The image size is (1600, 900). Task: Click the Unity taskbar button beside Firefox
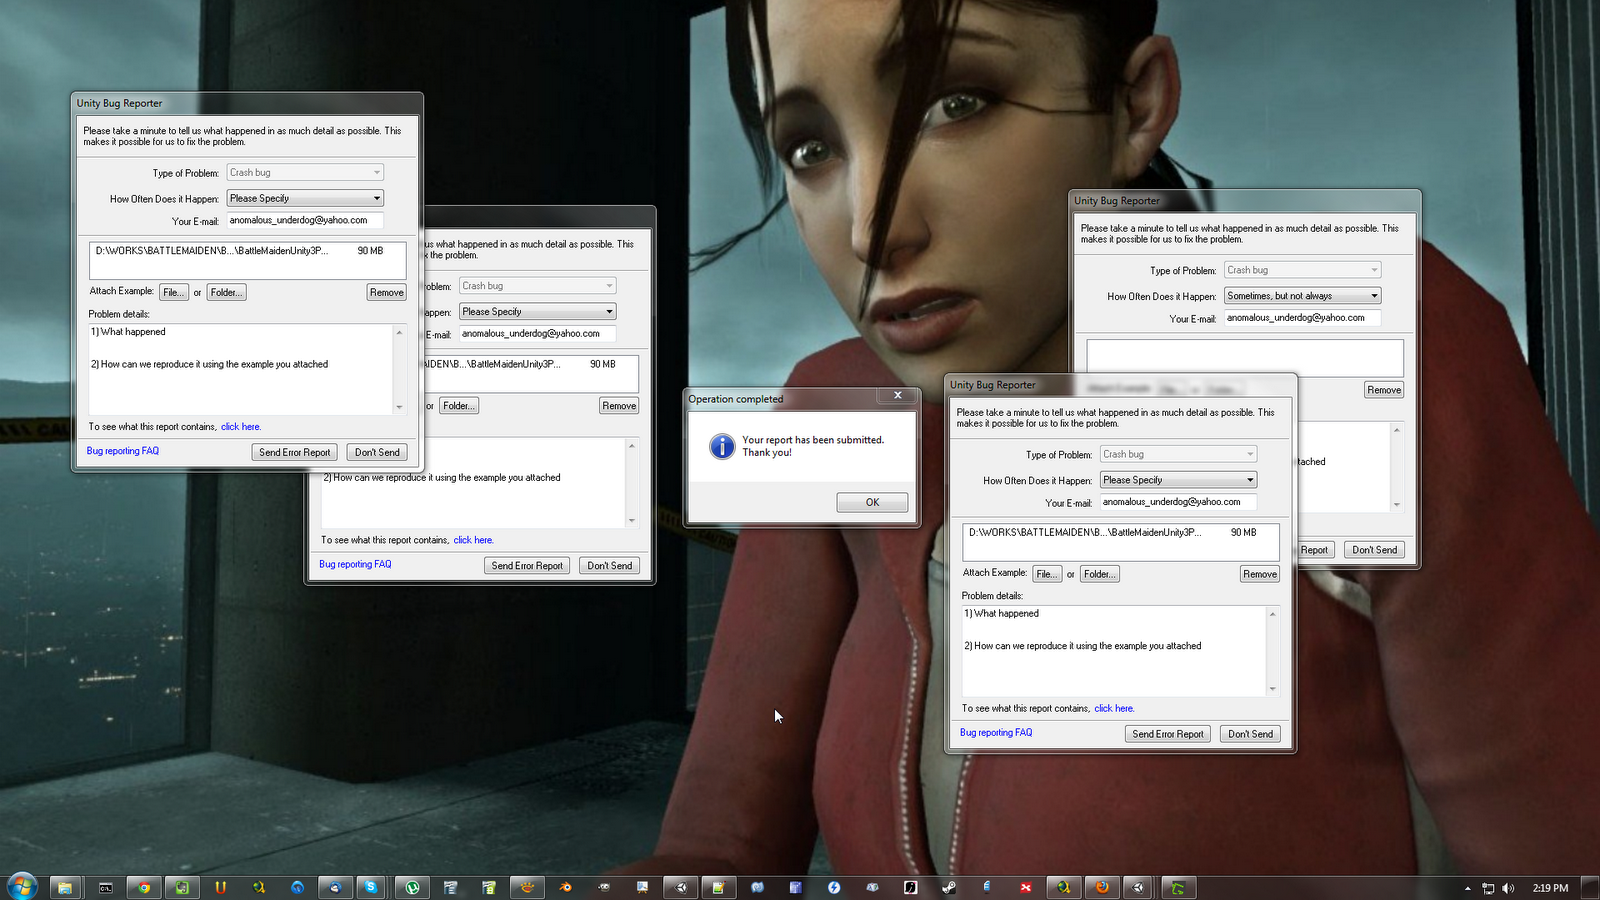click(x=1138, y=887)
